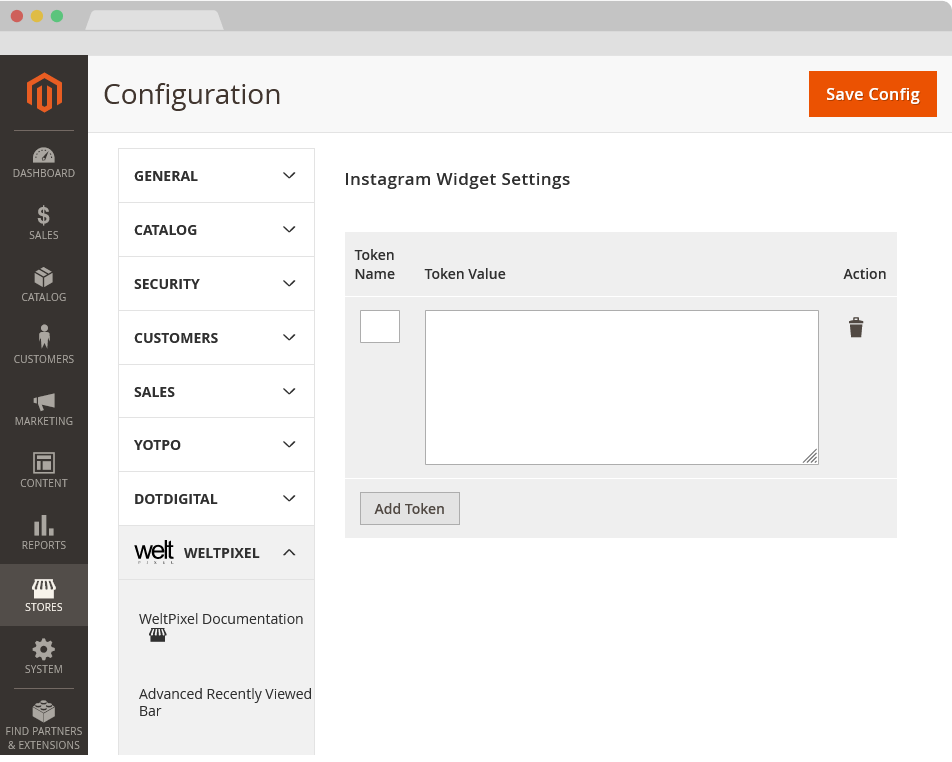
Task: Expand the Yotpo configuration section
Action: coord(216,445)
